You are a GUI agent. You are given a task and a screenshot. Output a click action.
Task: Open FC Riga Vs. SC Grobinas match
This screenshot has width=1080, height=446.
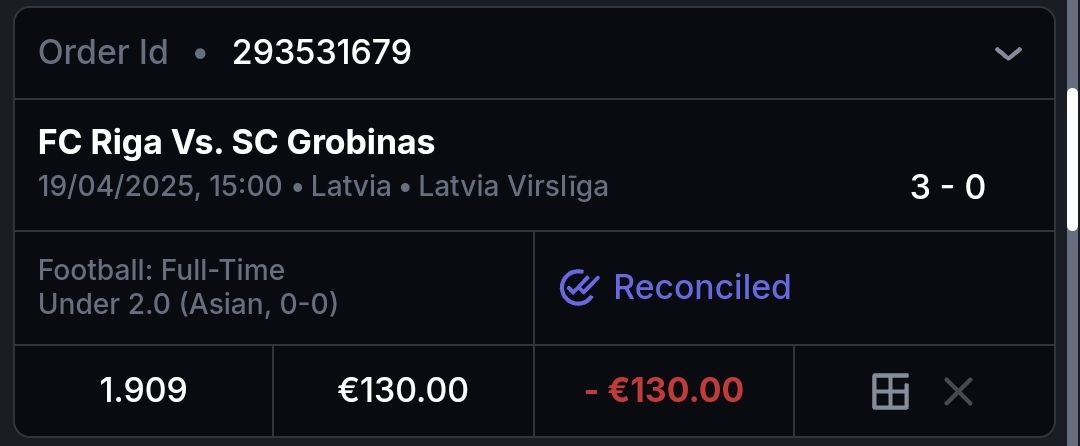point(236,143)
